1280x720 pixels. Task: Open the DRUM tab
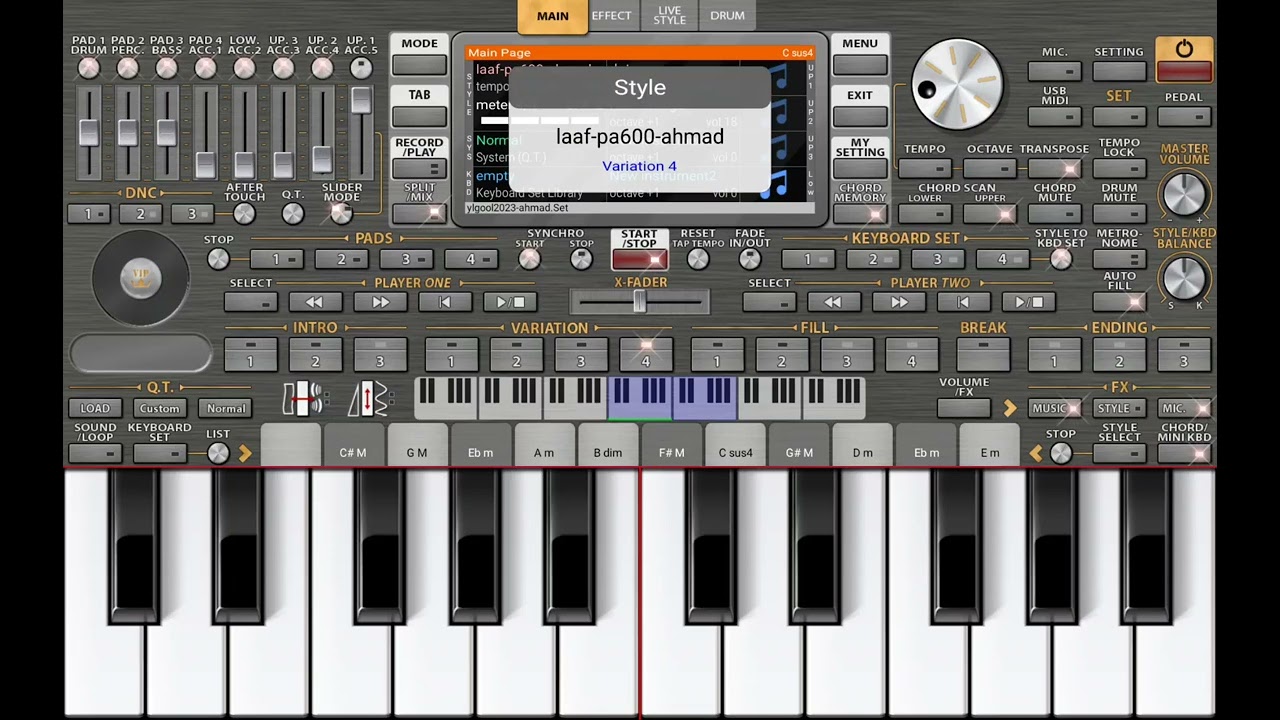pos(727,16)
